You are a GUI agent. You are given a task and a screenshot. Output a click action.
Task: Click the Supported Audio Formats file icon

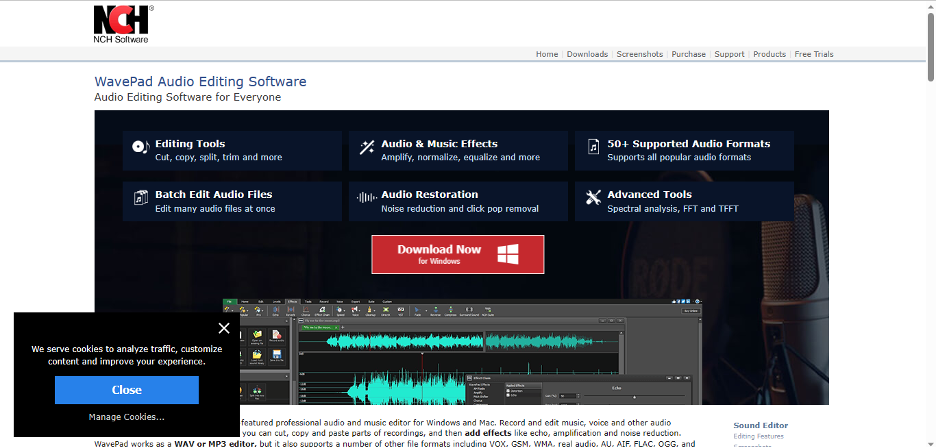[593, 147]
